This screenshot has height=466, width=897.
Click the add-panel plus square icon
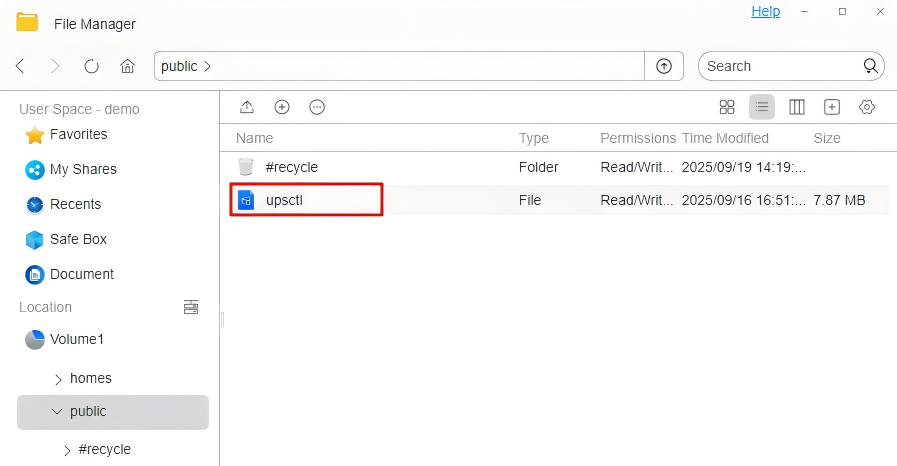click(832, 107)
